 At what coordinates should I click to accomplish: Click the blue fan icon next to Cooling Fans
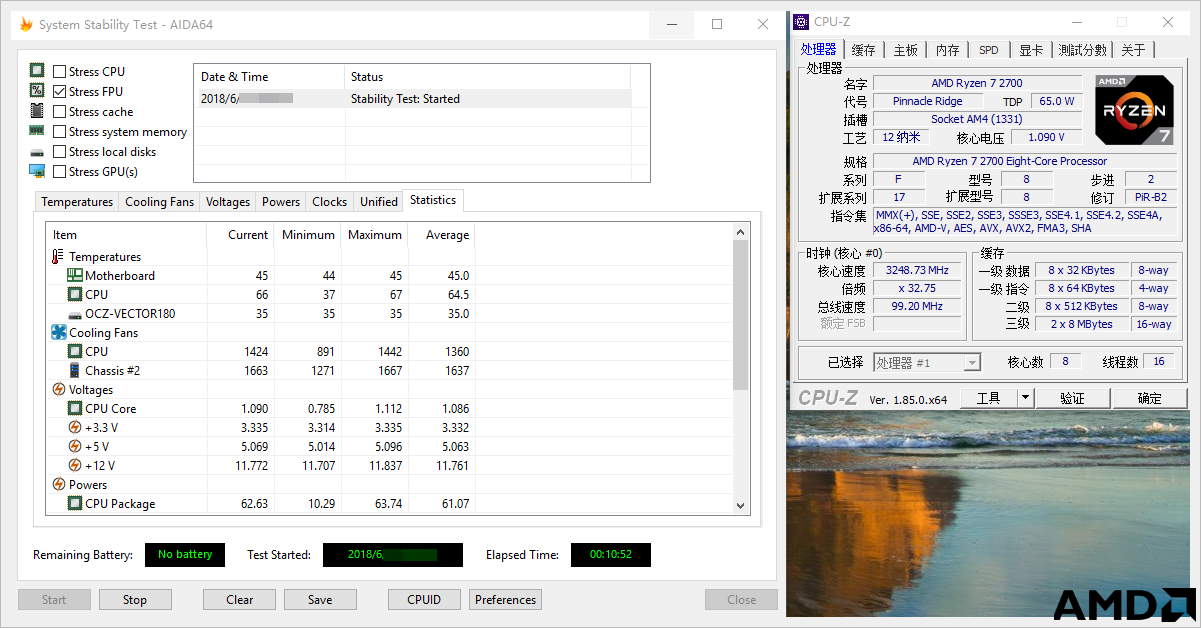pos(58,332)
